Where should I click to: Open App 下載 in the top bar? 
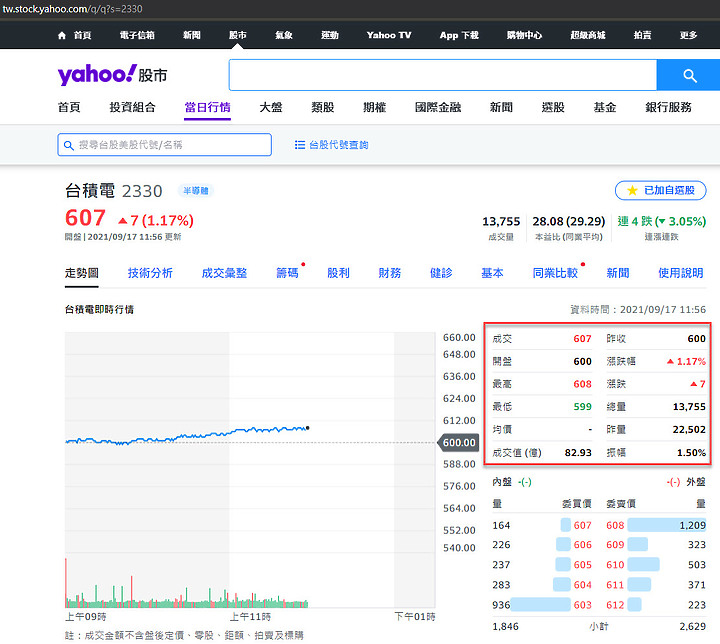click(x=459, y=35)
